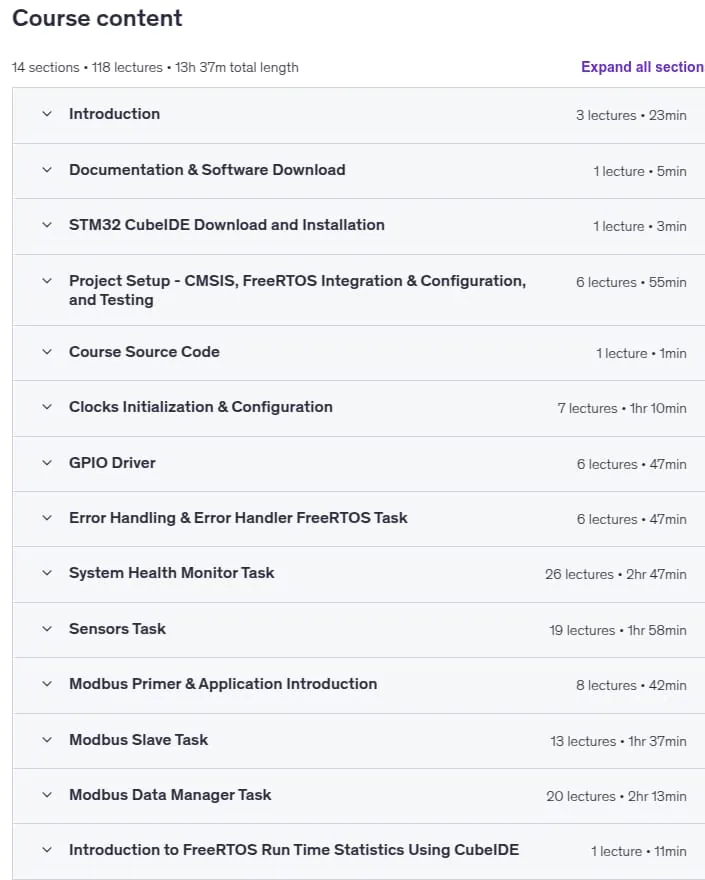This screenshot has width=705, height=880.
Task: Click chevron for Modbus Primer & Application Introduction
Action: point(47,684)
